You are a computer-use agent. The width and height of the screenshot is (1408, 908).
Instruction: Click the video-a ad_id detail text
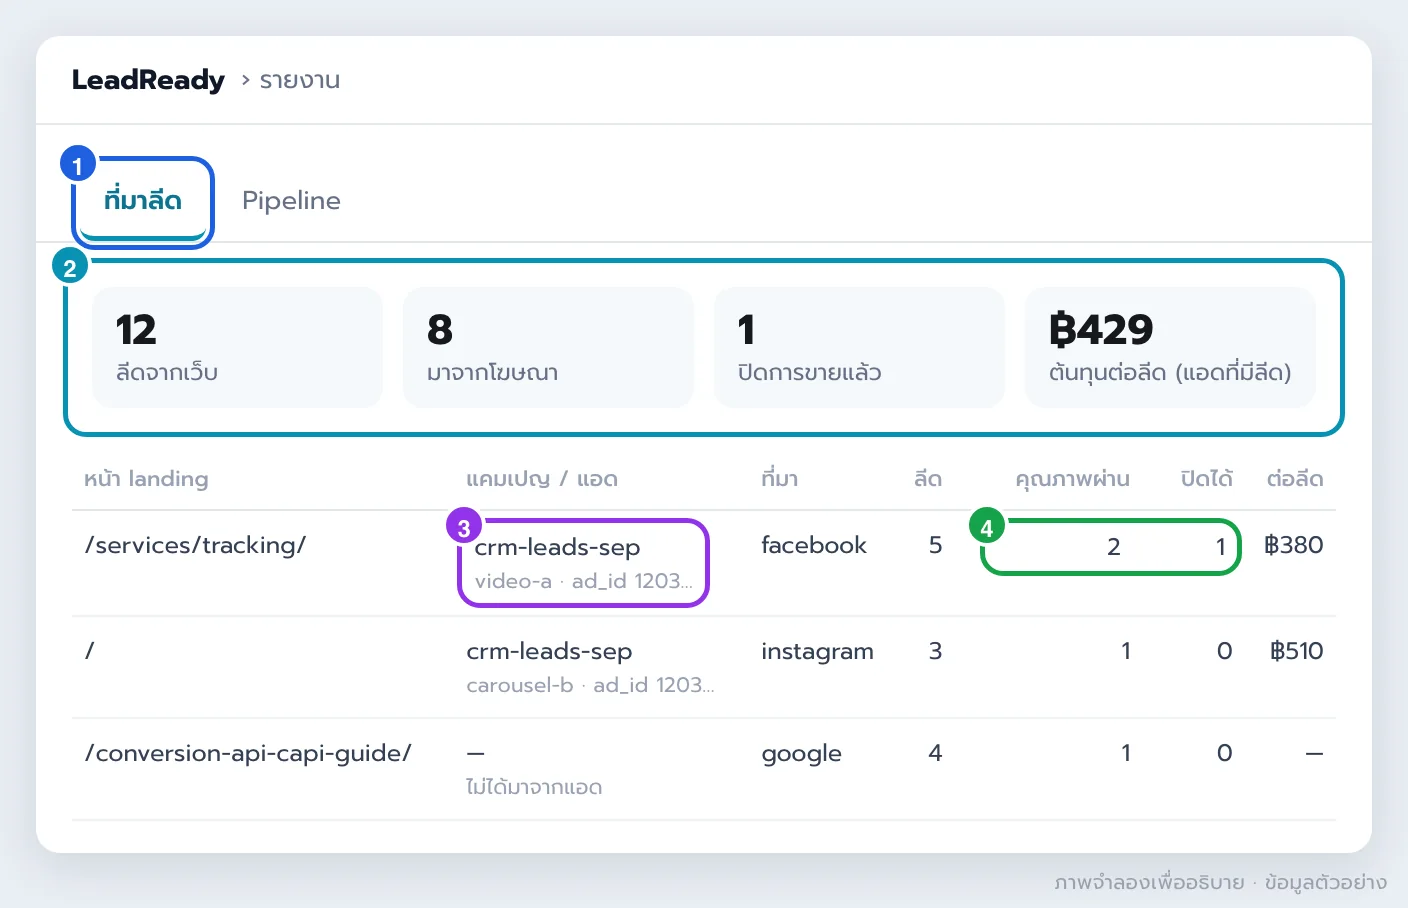click(583, 581)
